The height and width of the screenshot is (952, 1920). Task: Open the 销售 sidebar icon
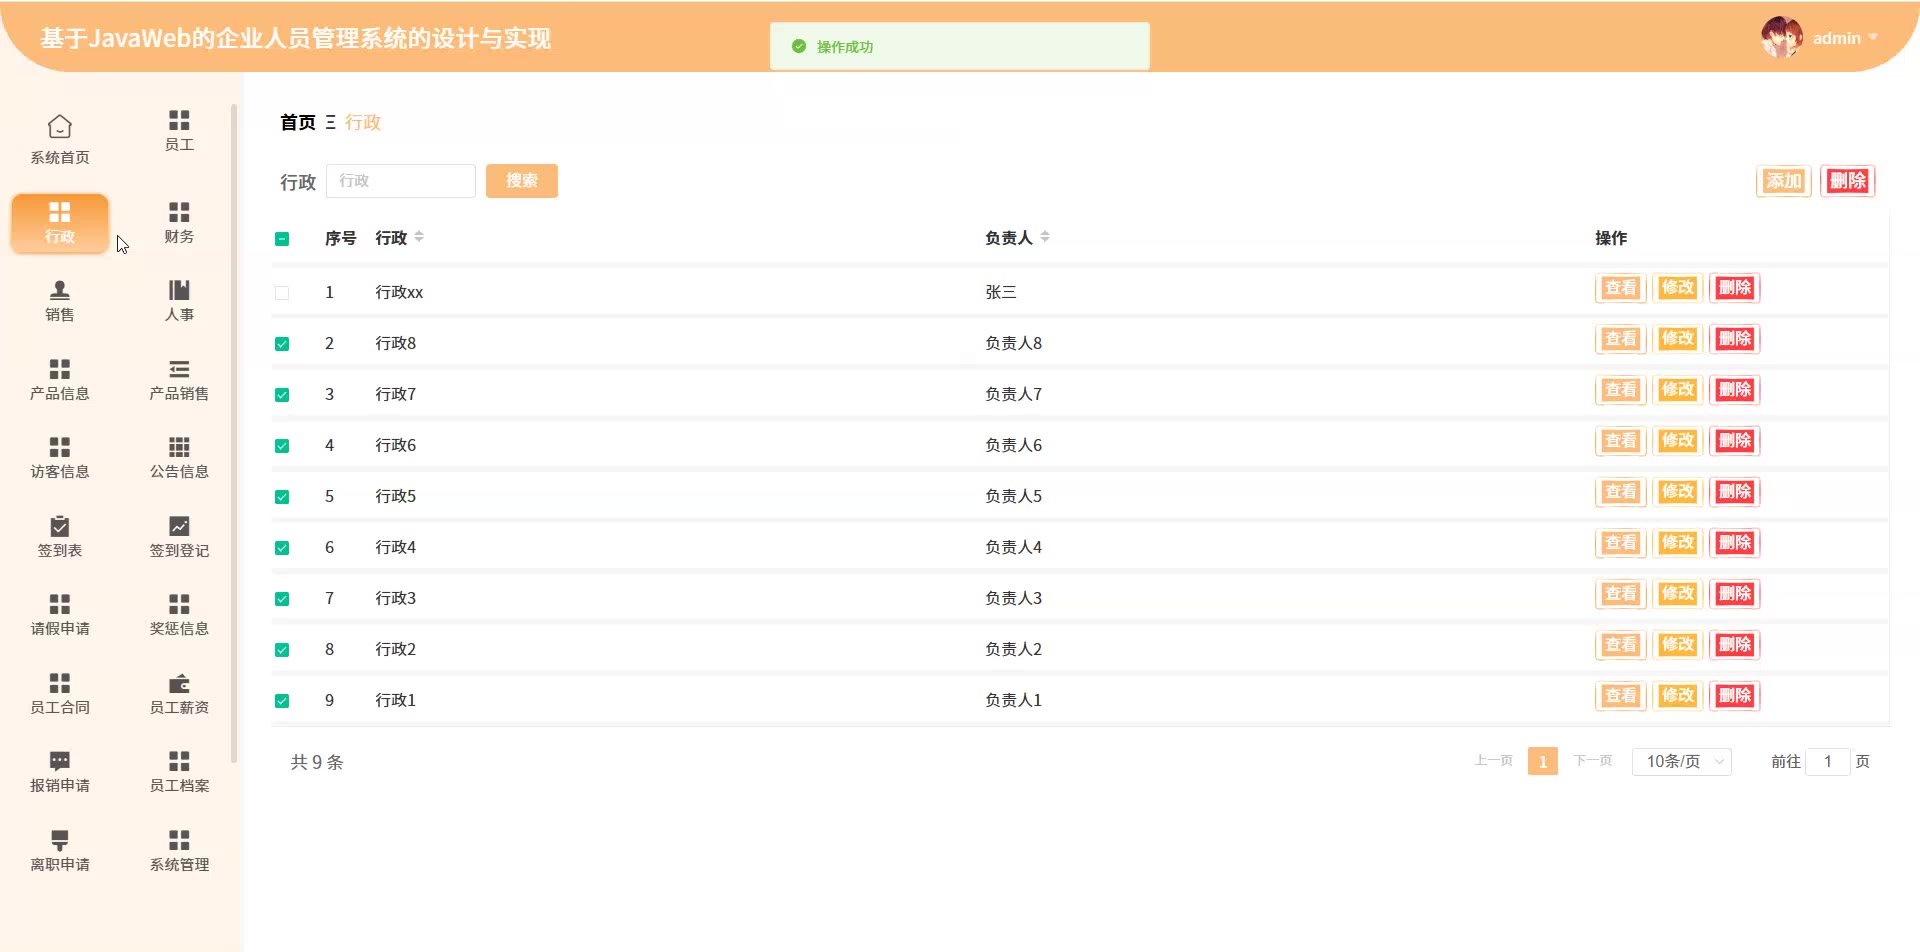60,290
